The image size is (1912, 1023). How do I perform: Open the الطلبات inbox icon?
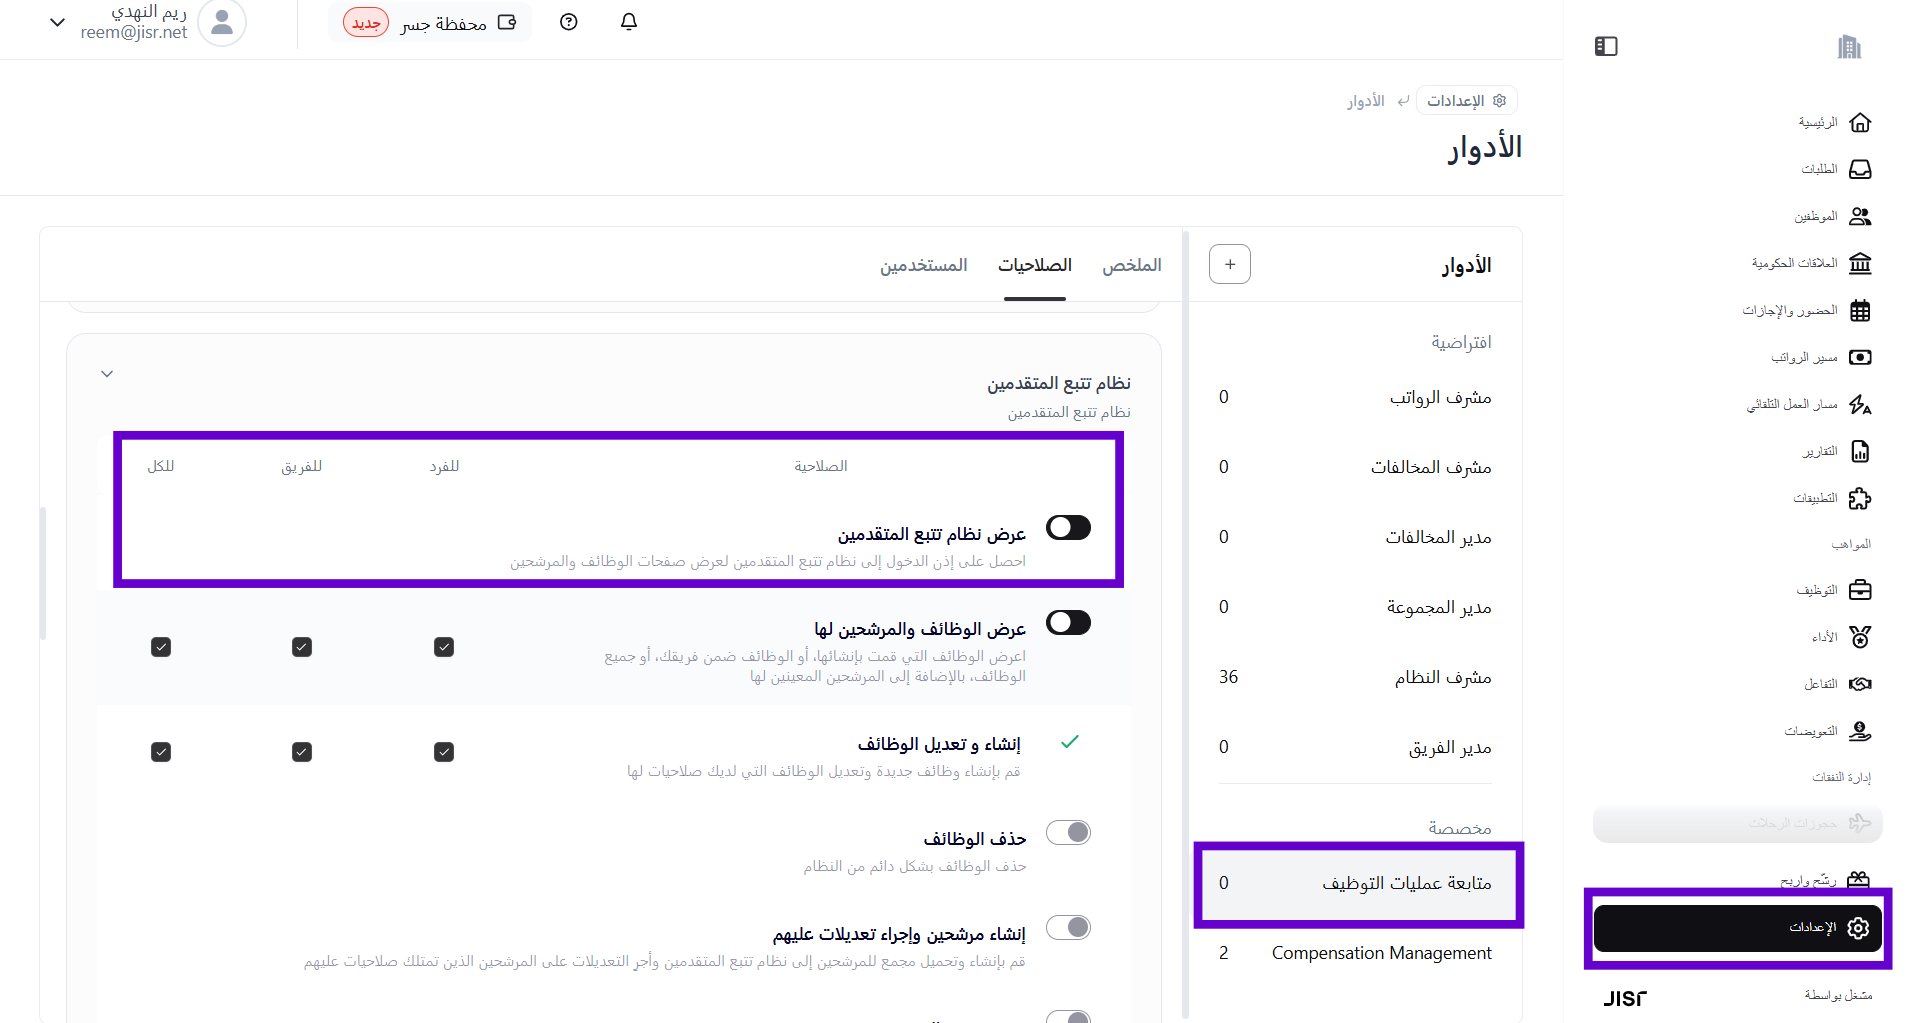[1860, 169]
